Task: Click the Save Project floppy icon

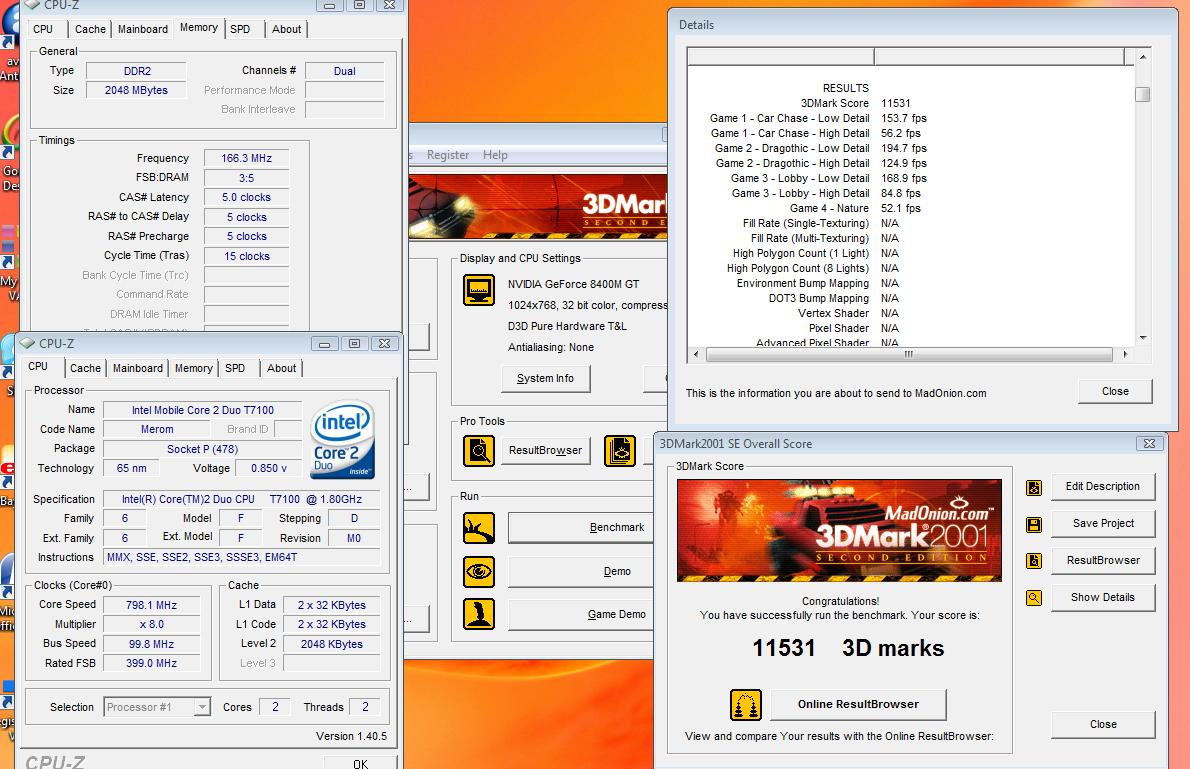Action: click(1034, 525)
